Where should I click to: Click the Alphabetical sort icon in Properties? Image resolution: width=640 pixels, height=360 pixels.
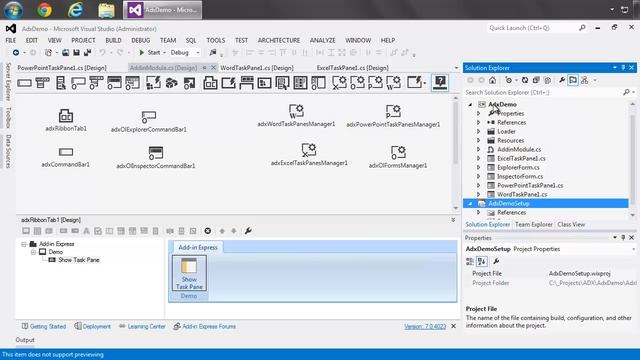click(482, 261)
